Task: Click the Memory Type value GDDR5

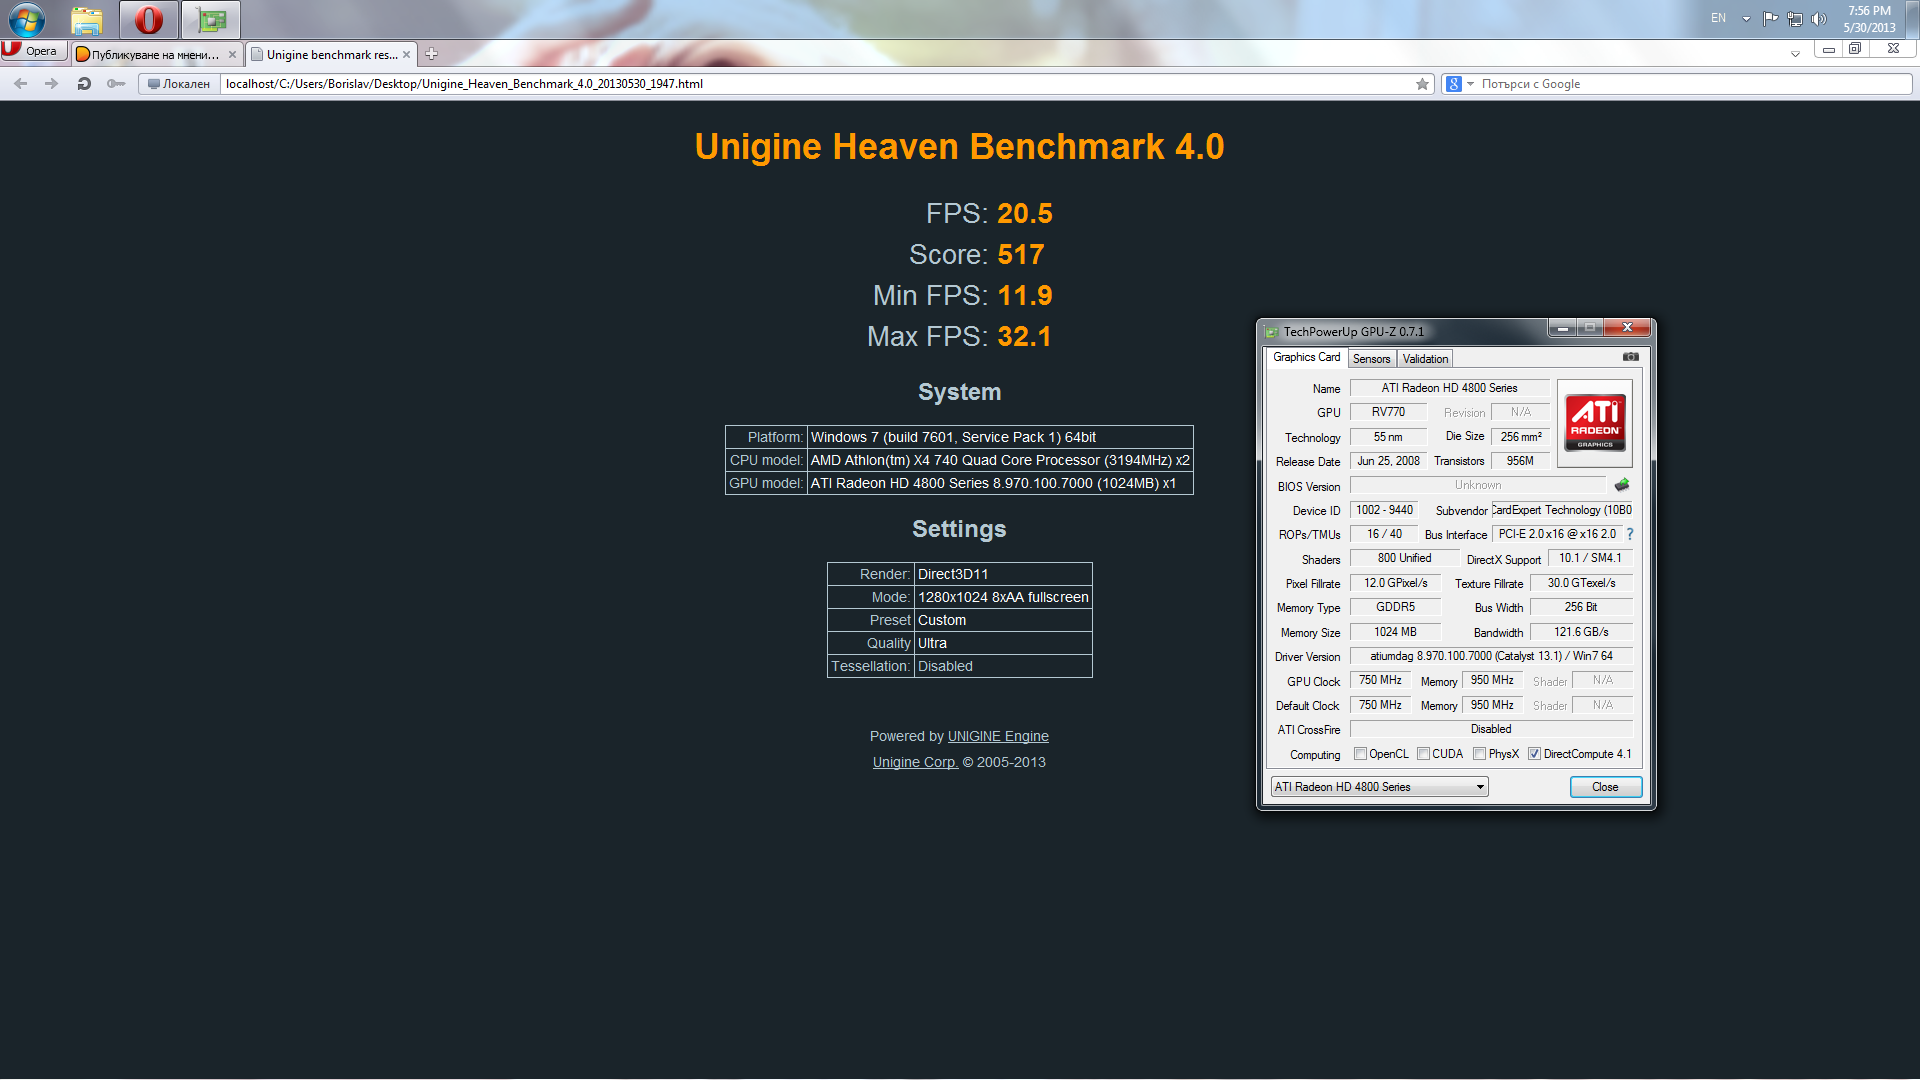Action: click(x=1395, y=607)
